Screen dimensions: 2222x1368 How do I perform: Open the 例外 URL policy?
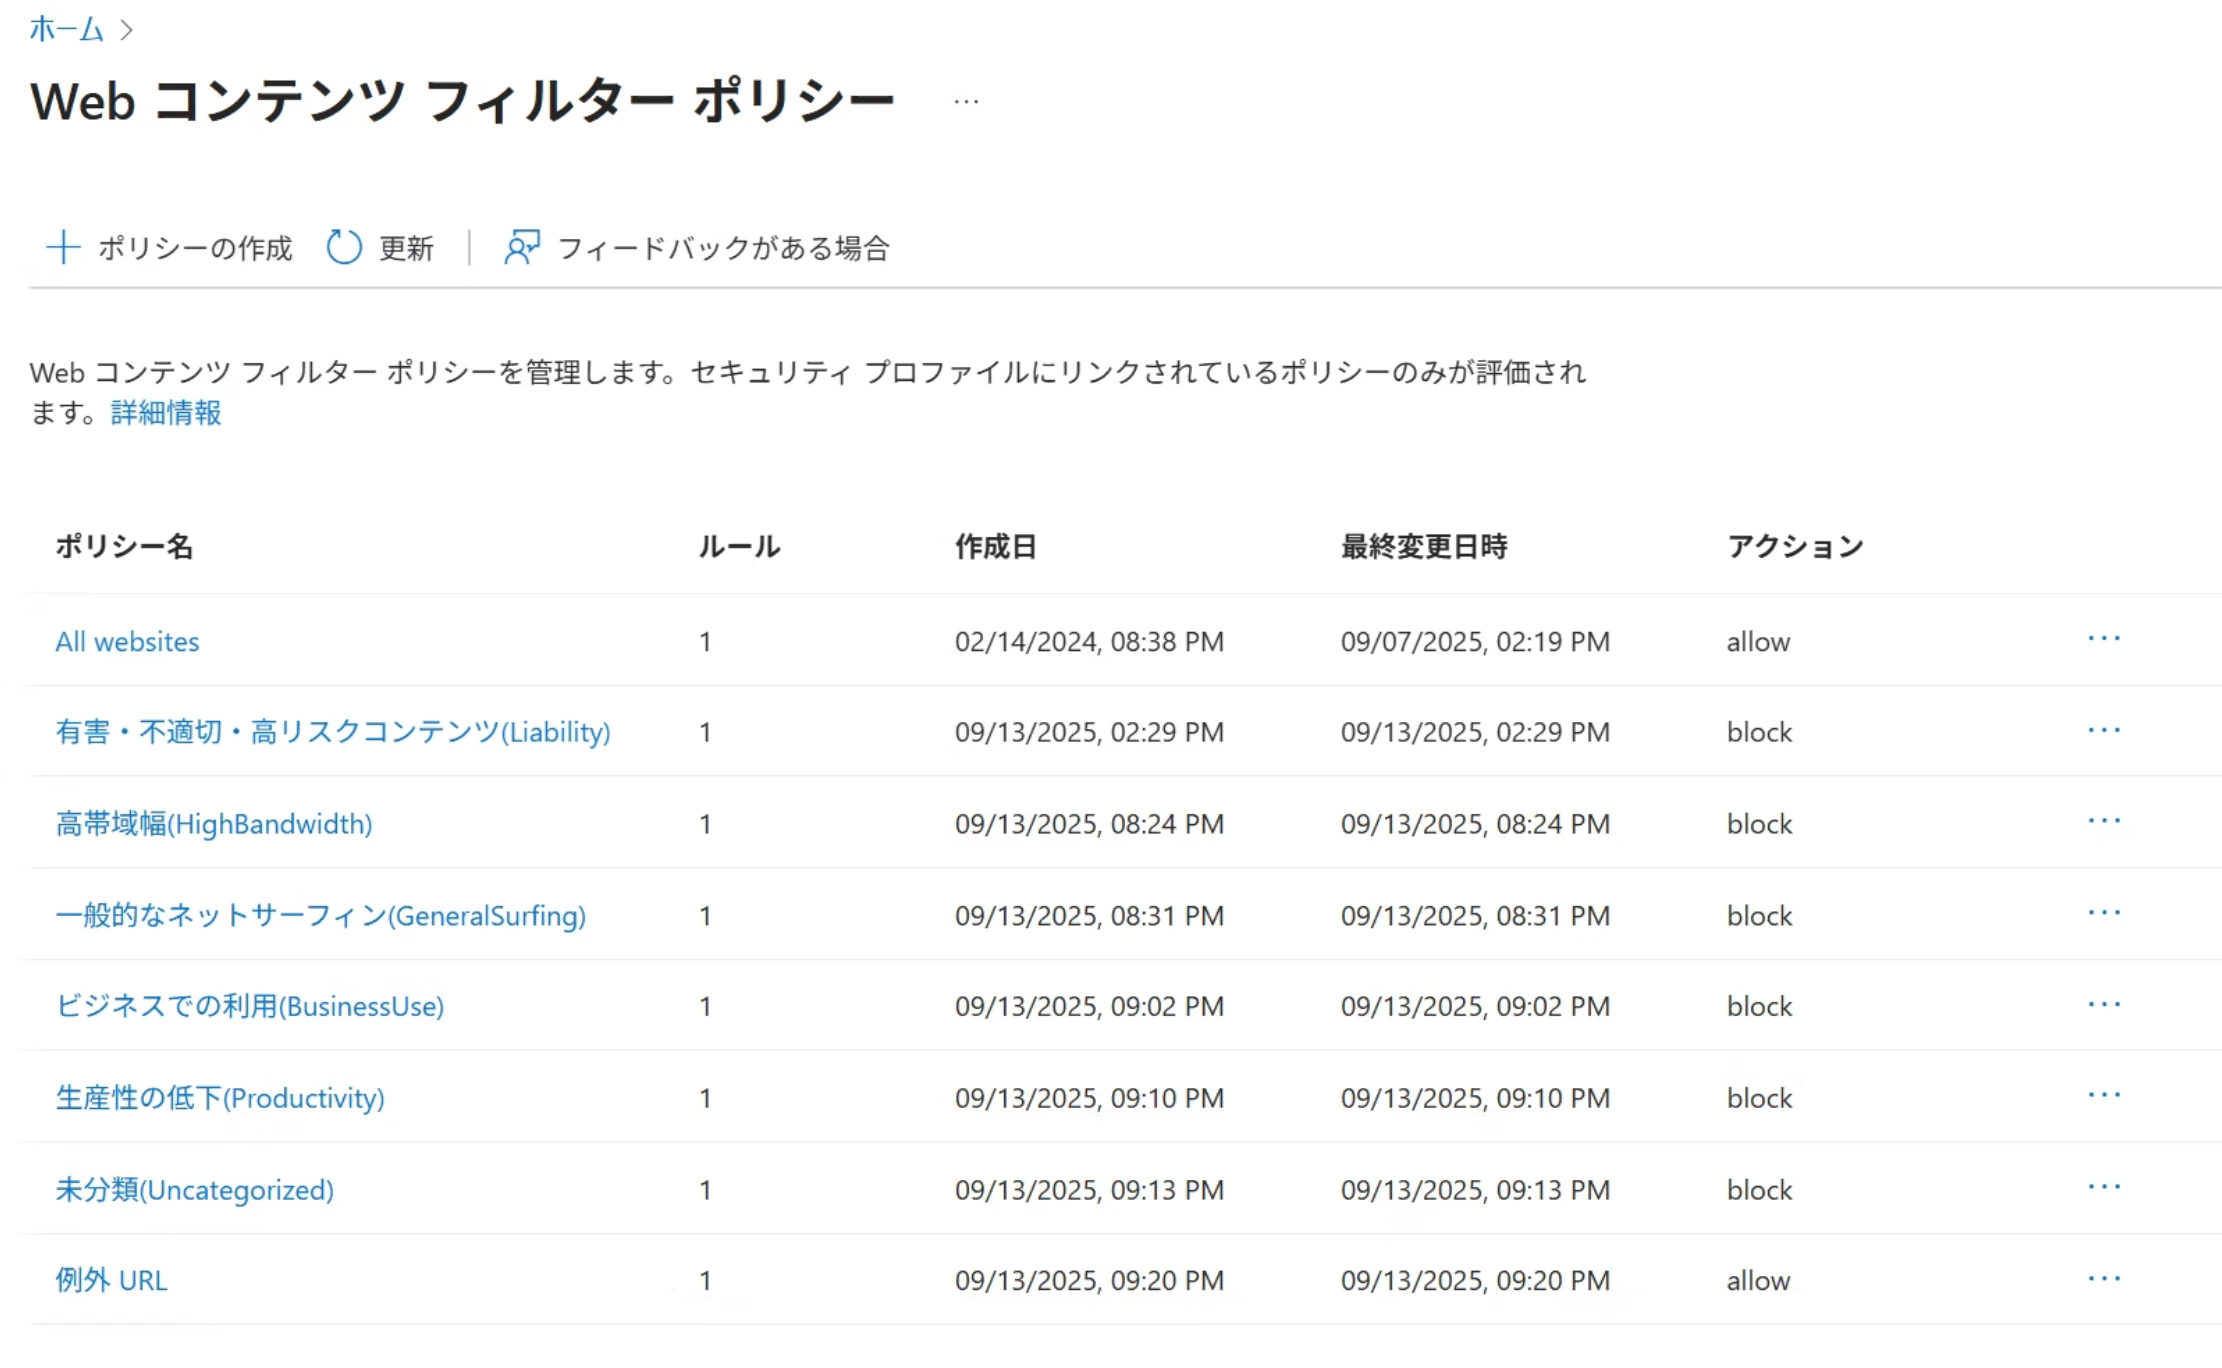tap(111, 1280)
